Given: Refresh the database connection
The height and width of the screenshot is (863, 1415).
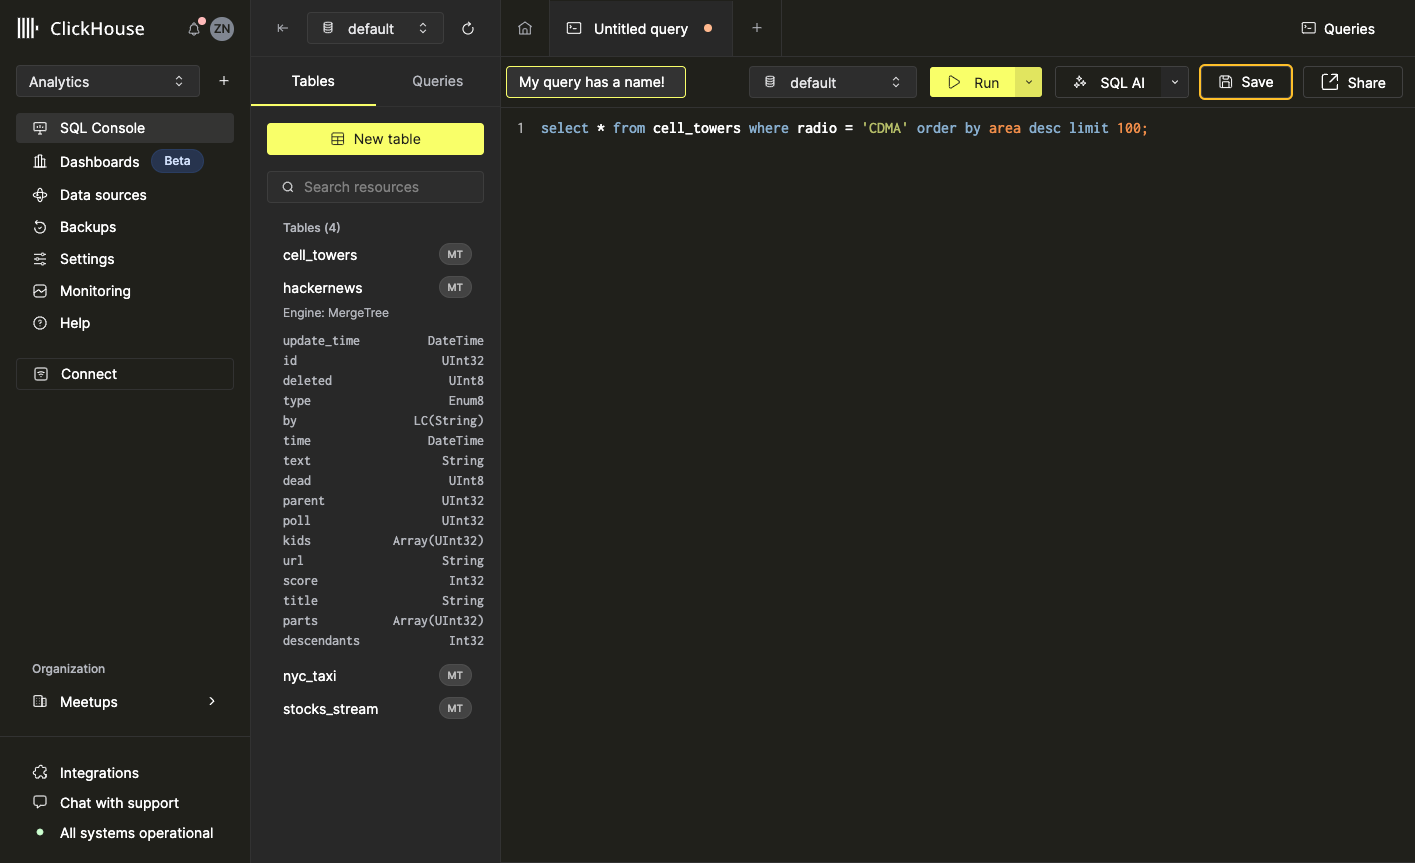Looking at the screenshot, I should [x=467, y=28].
